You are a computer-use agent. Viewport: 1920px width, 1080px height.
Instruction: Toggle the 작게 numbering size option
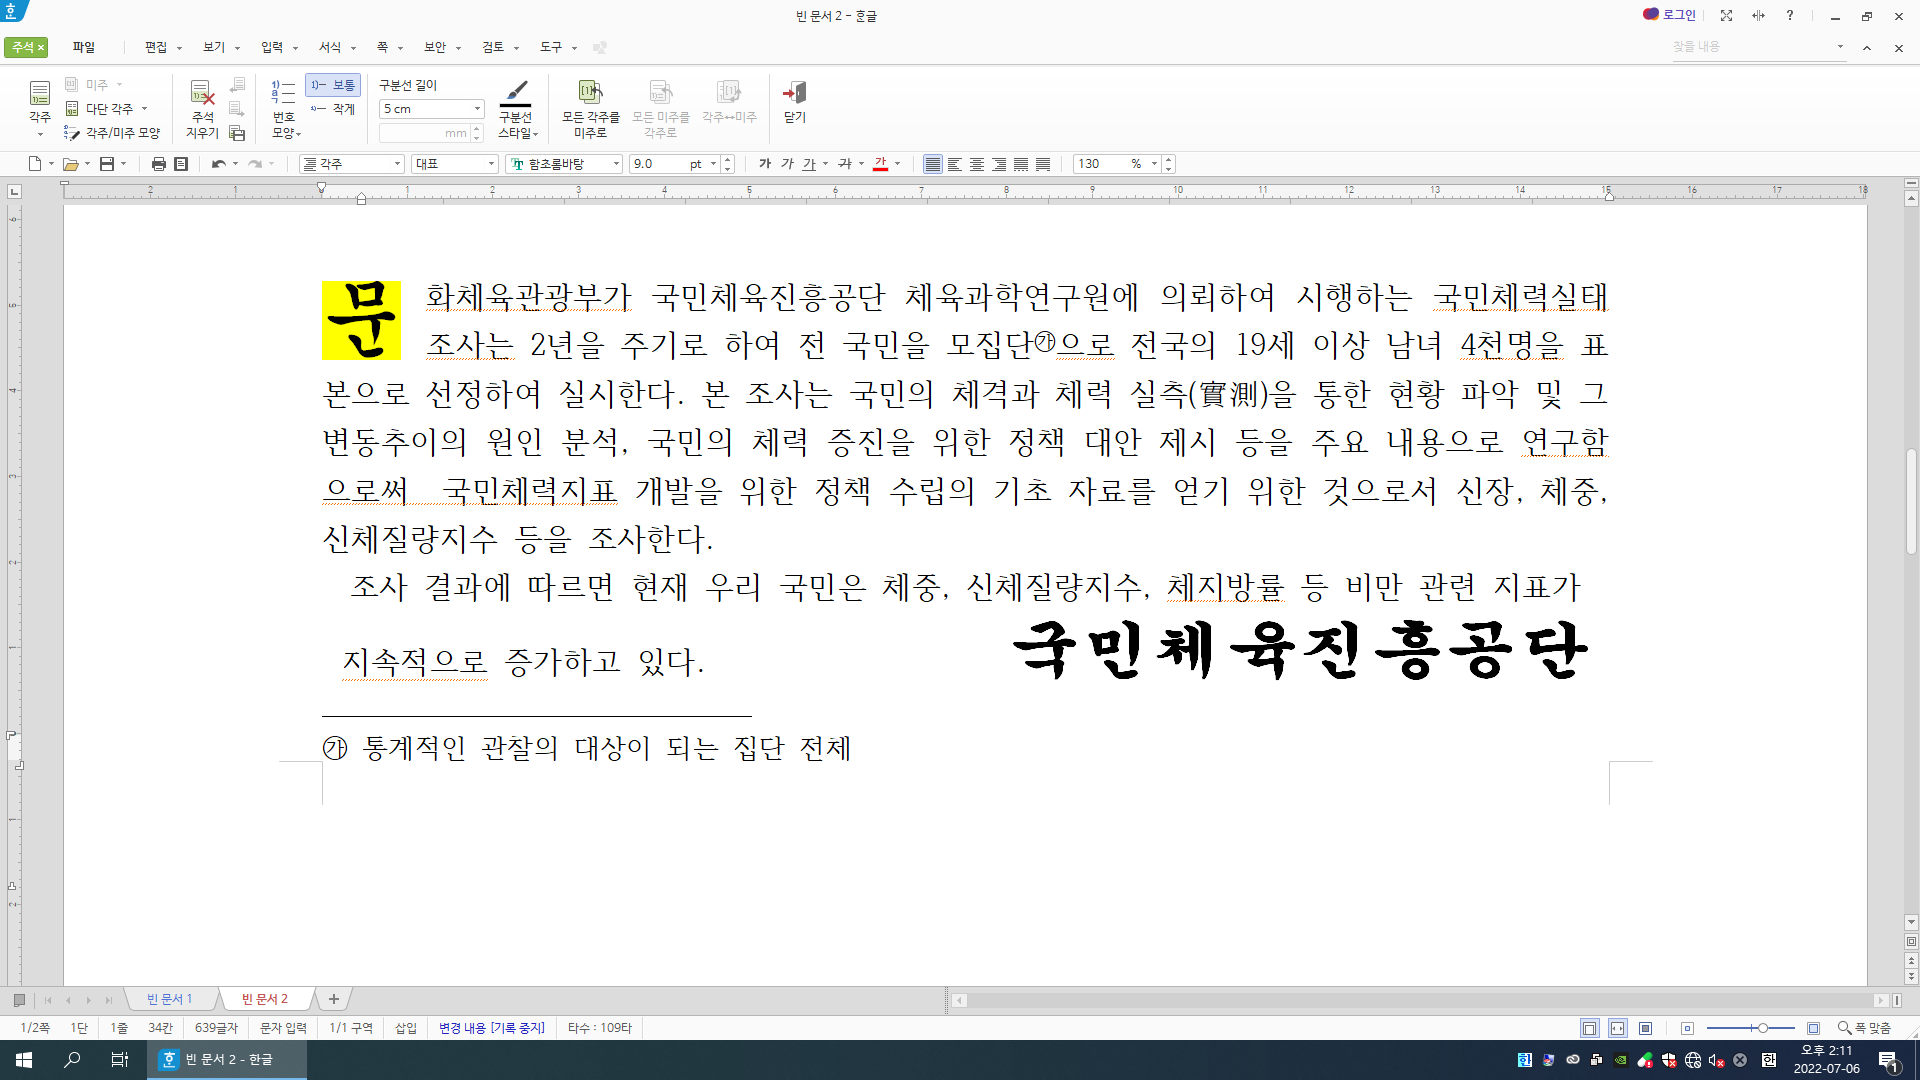click(x=333, y=109)
